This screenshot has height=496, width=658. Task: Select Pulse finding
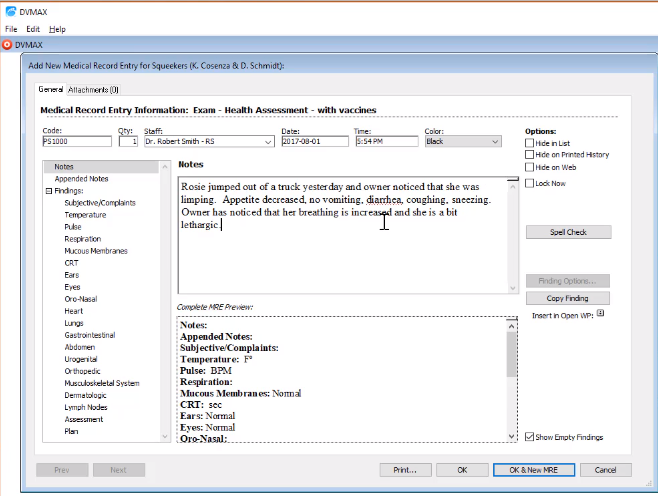73,227
